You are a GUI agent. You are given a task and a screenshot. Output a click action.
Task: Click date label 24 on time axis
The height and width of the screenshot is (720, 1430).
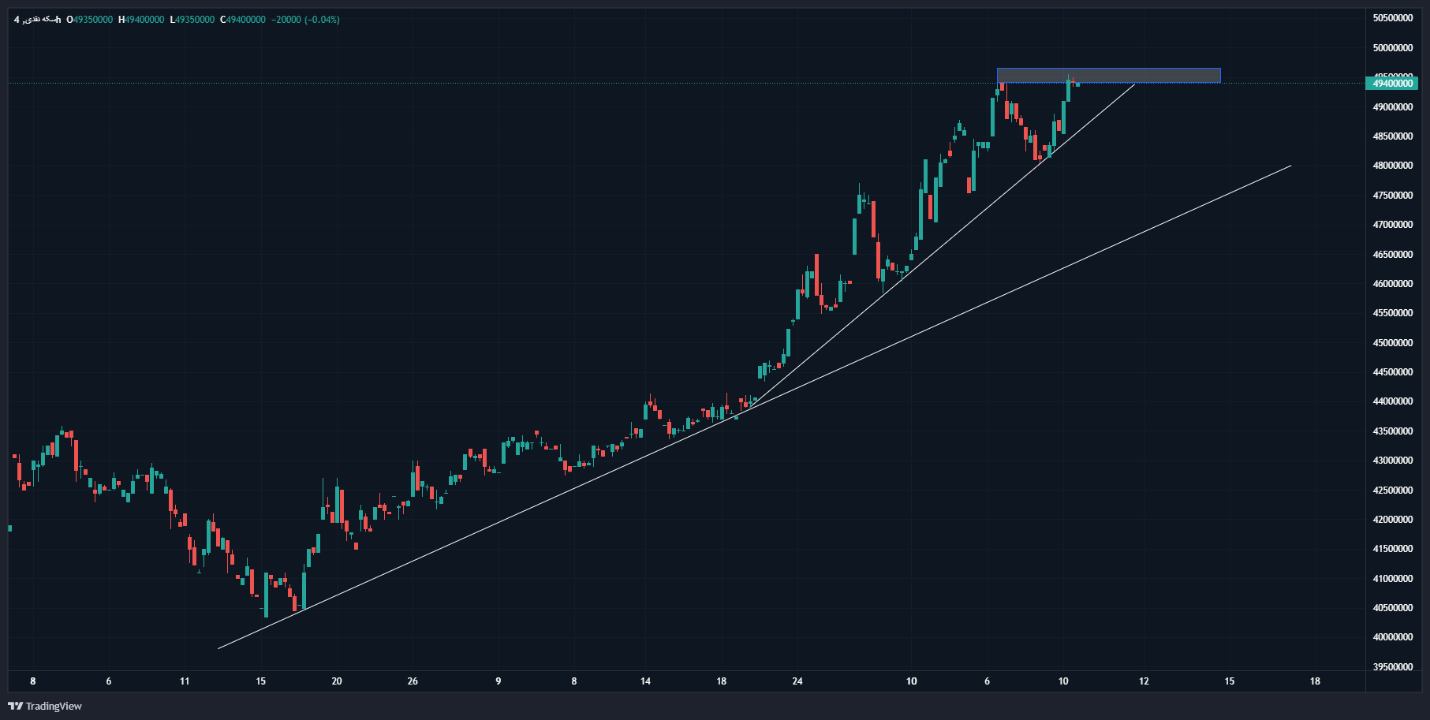coord(797,682)
